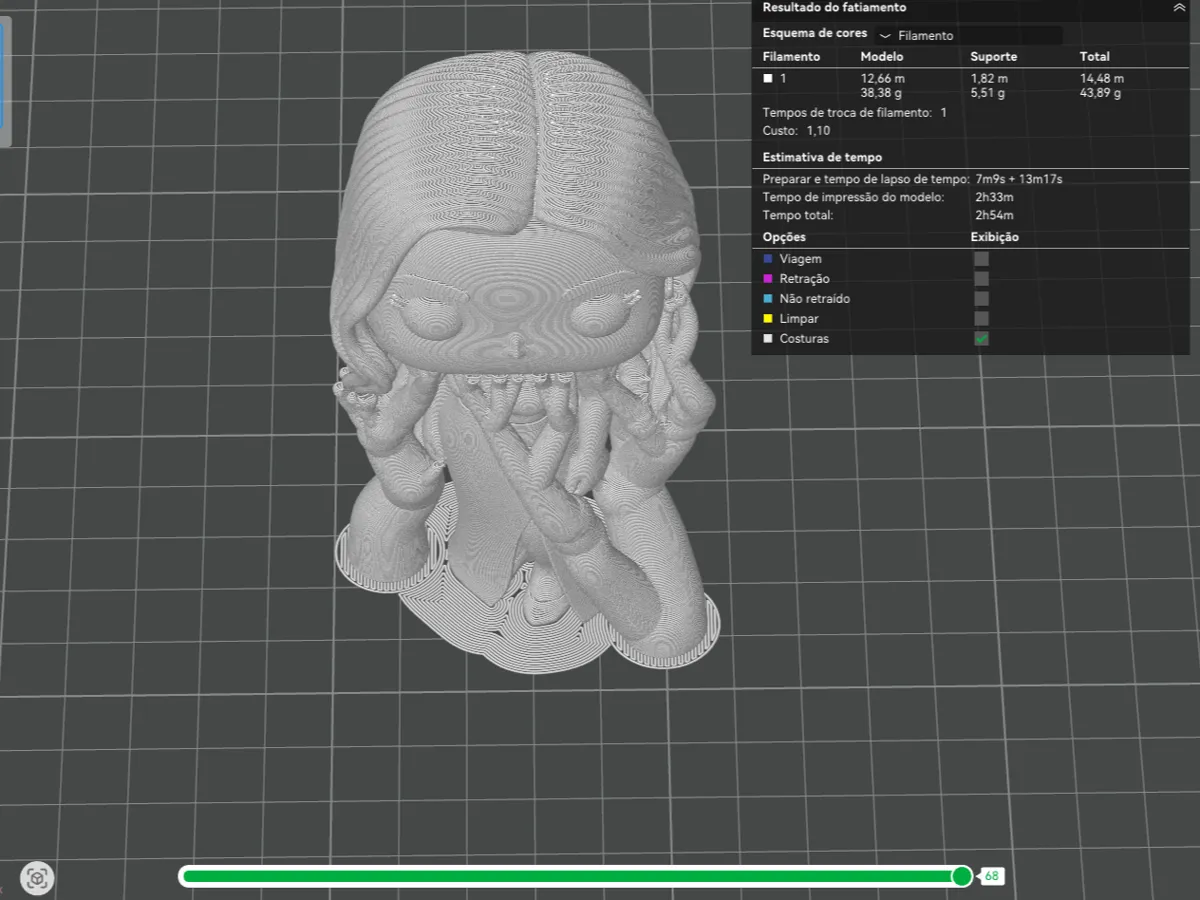Click the magenta Retração legend icon
The height and width of the screenshot is (900, 1200).
(767, 278)
